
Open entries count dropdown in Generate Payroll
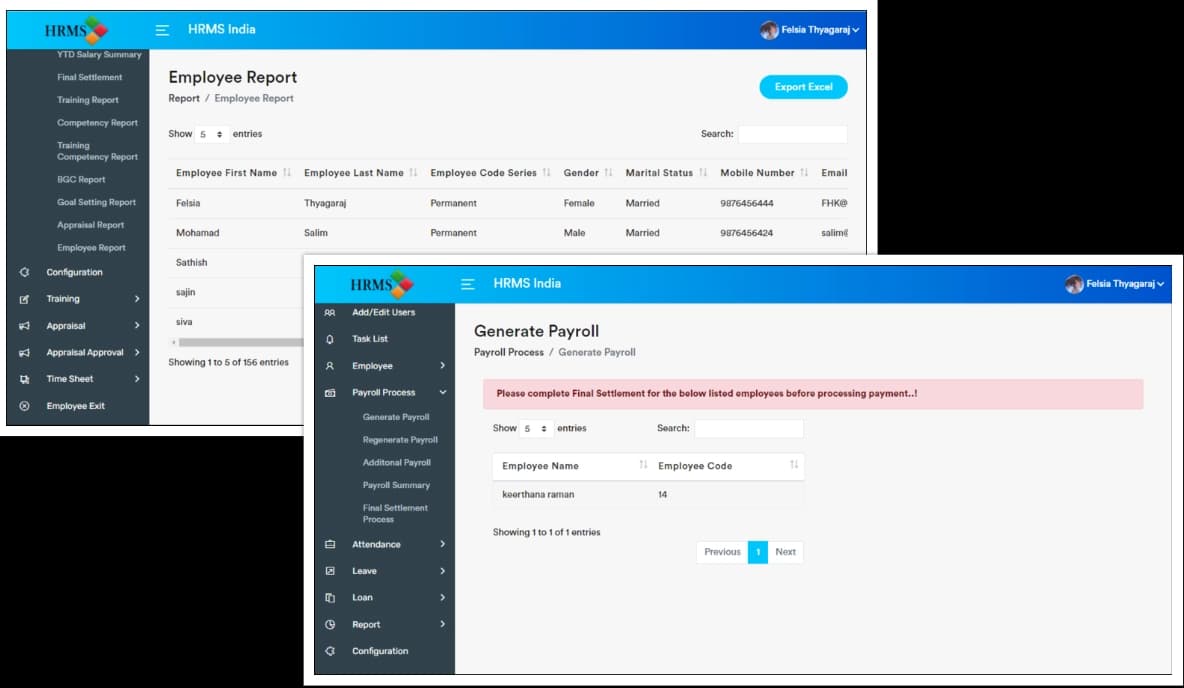536,429
